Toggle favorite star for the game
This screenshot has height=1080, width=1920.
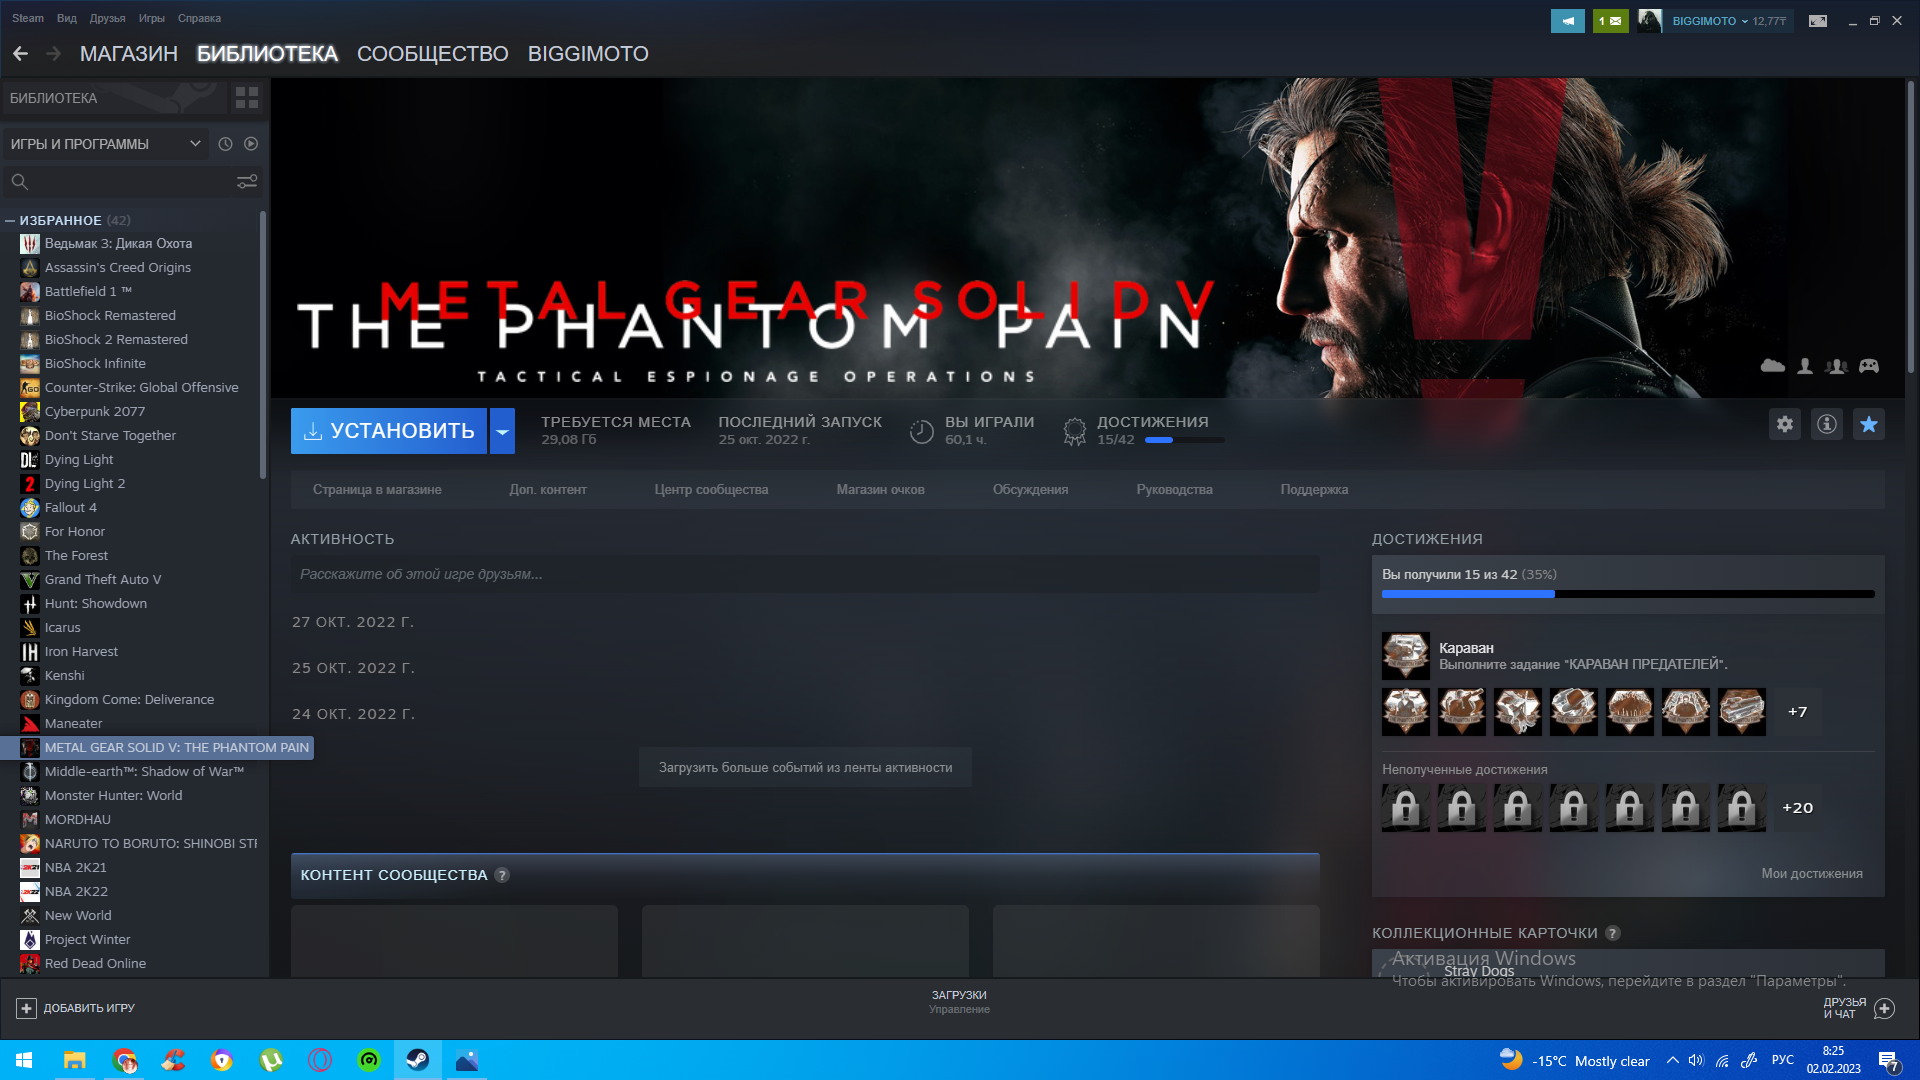pyautogui.click(x=1869, y=424)
